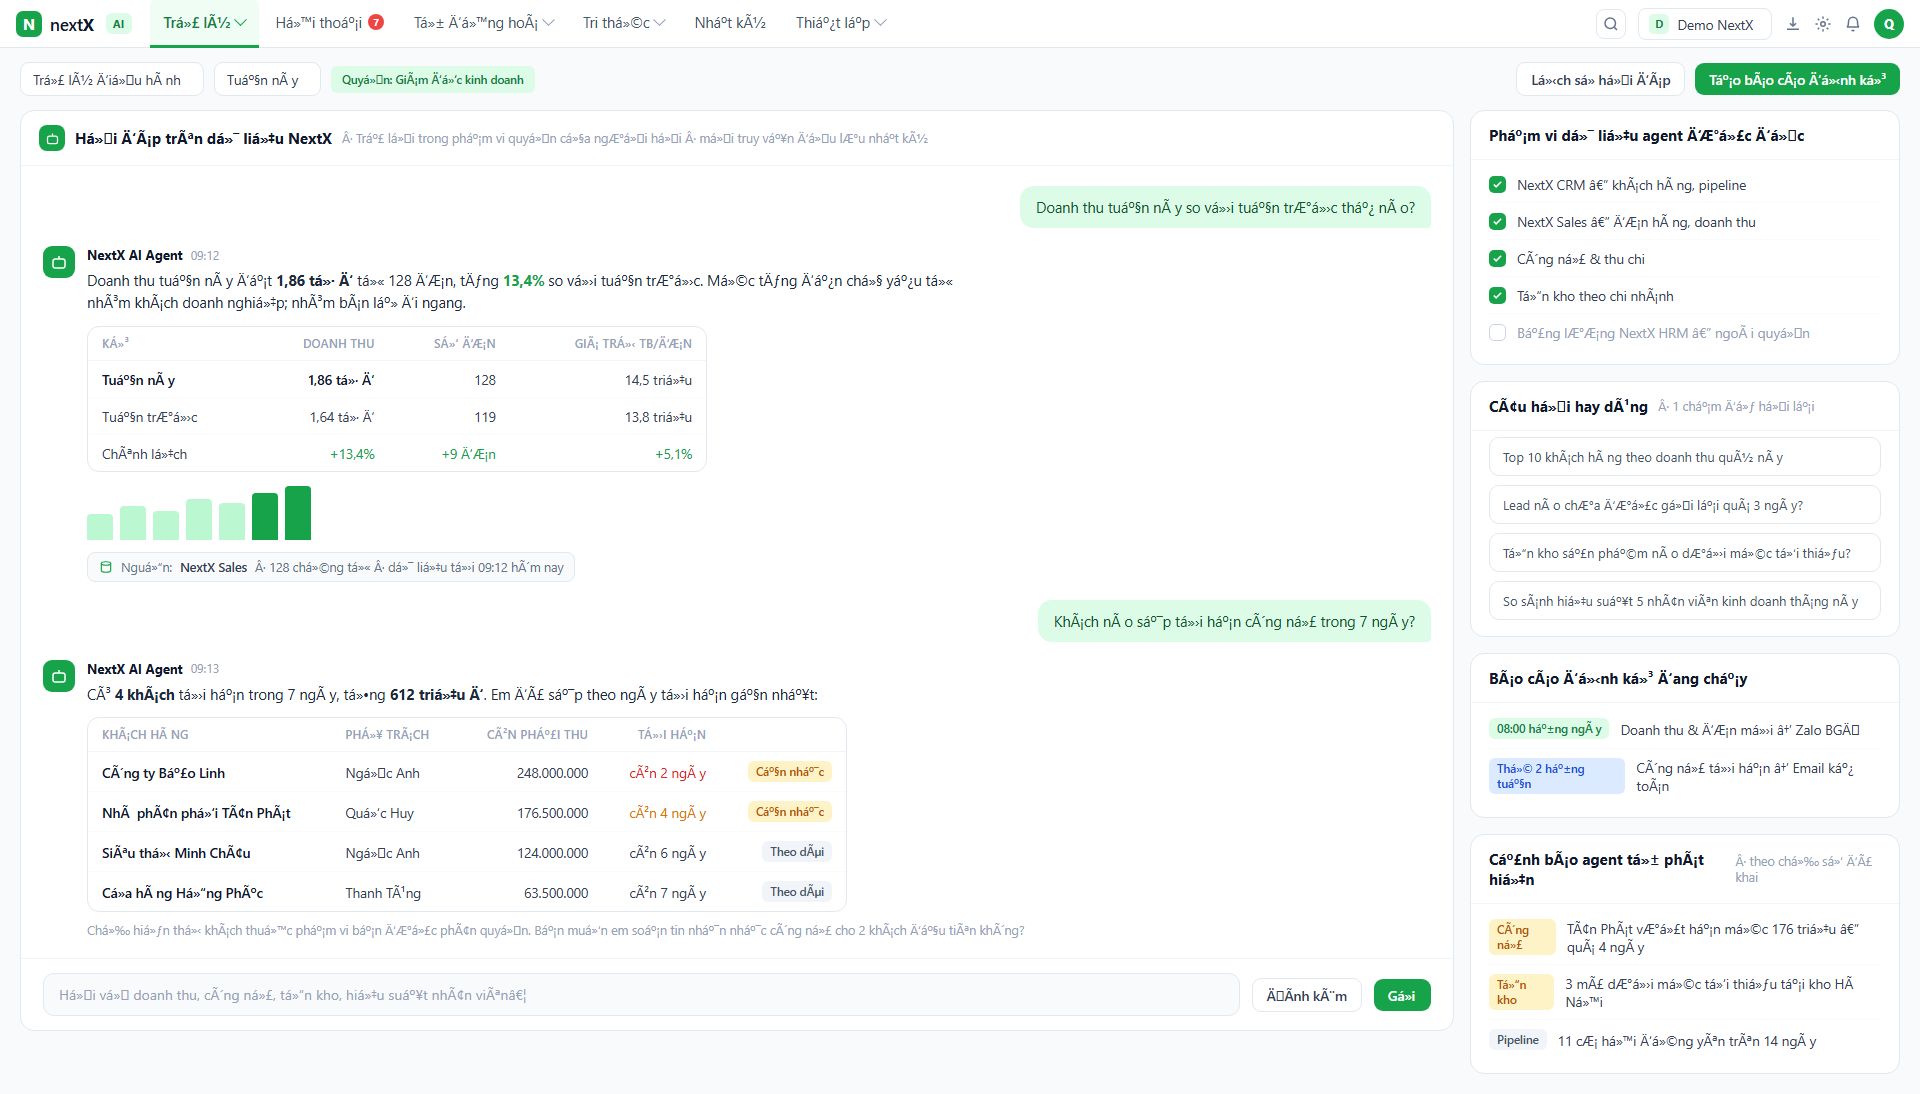This screenshot has height=1094, width=1920.
Task: Click the +5,1% difference cell
Action: [673, 454]
